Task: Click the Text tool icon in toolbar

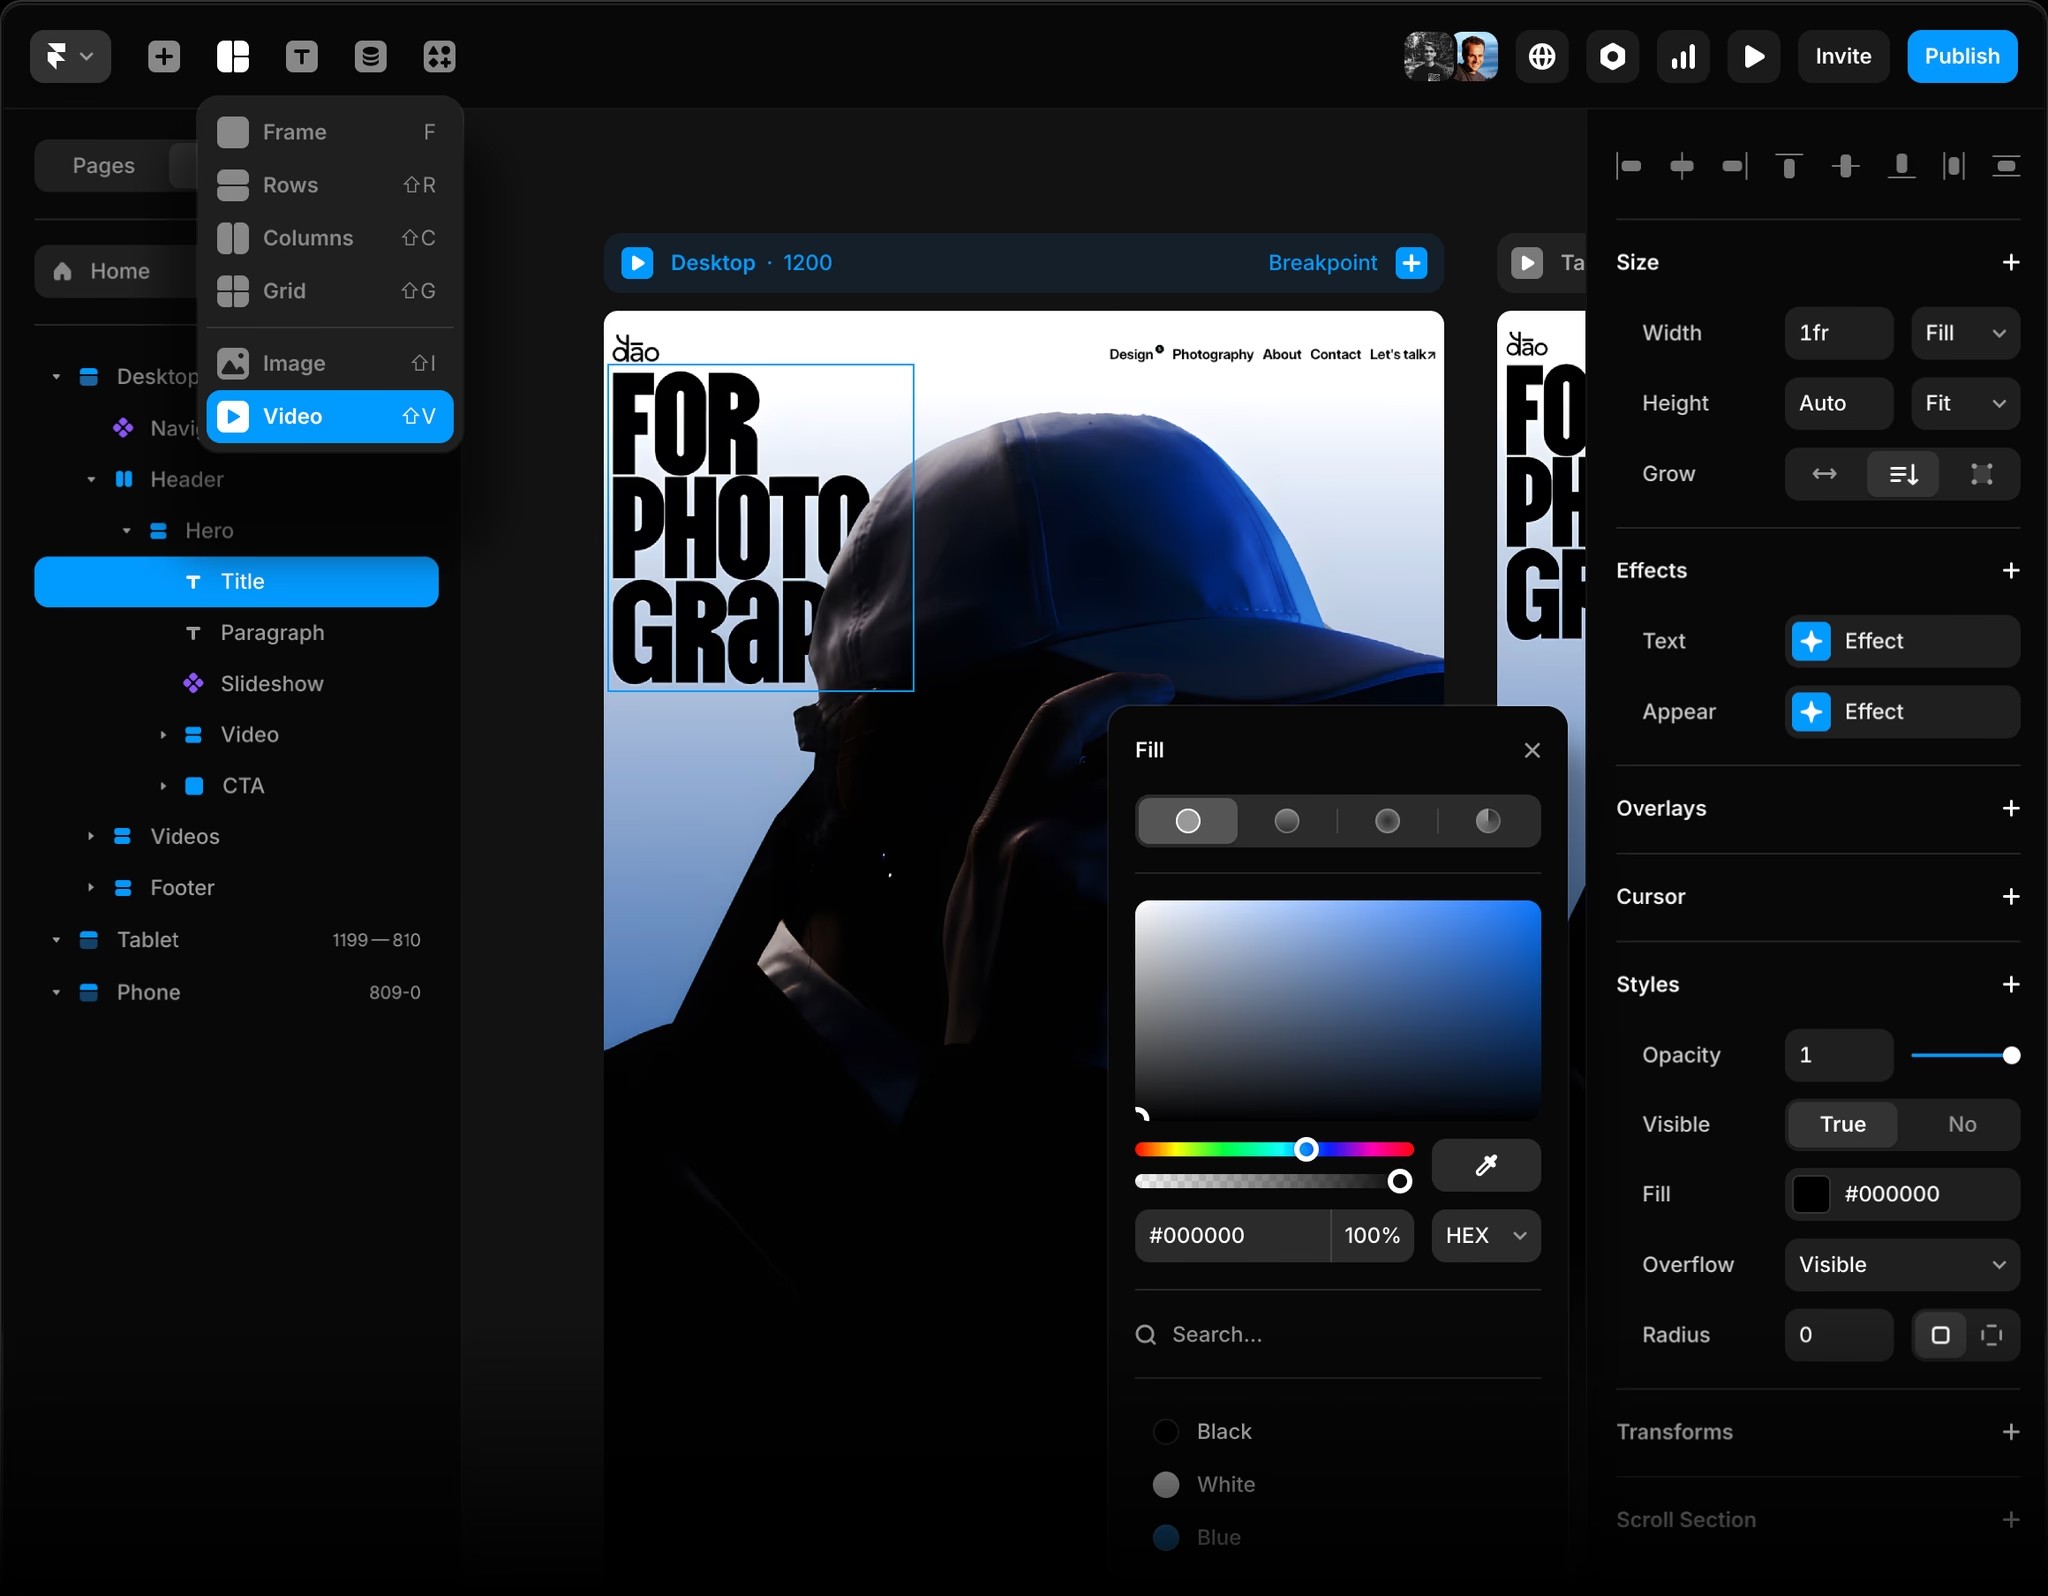Action: click(x=301, y=57)
